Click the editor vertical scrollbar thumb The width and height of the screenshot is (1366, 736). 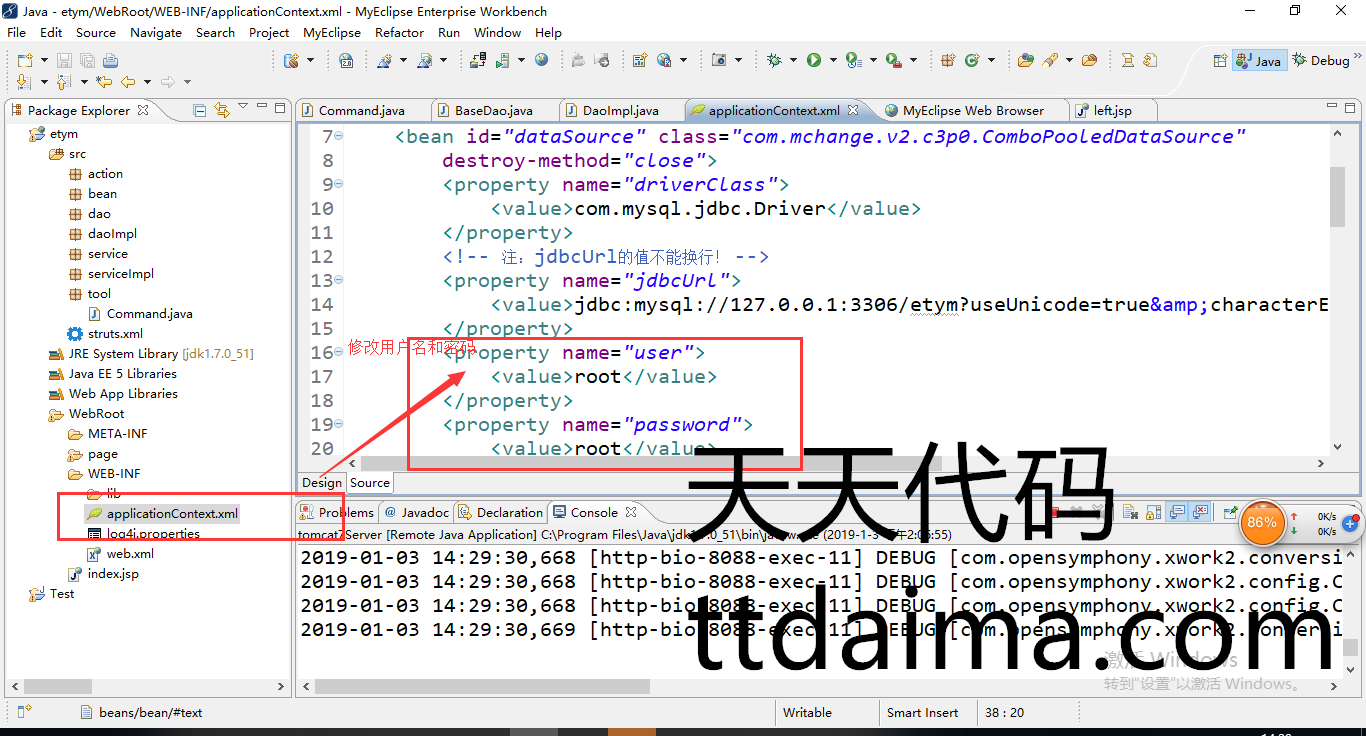point(1337,196)
